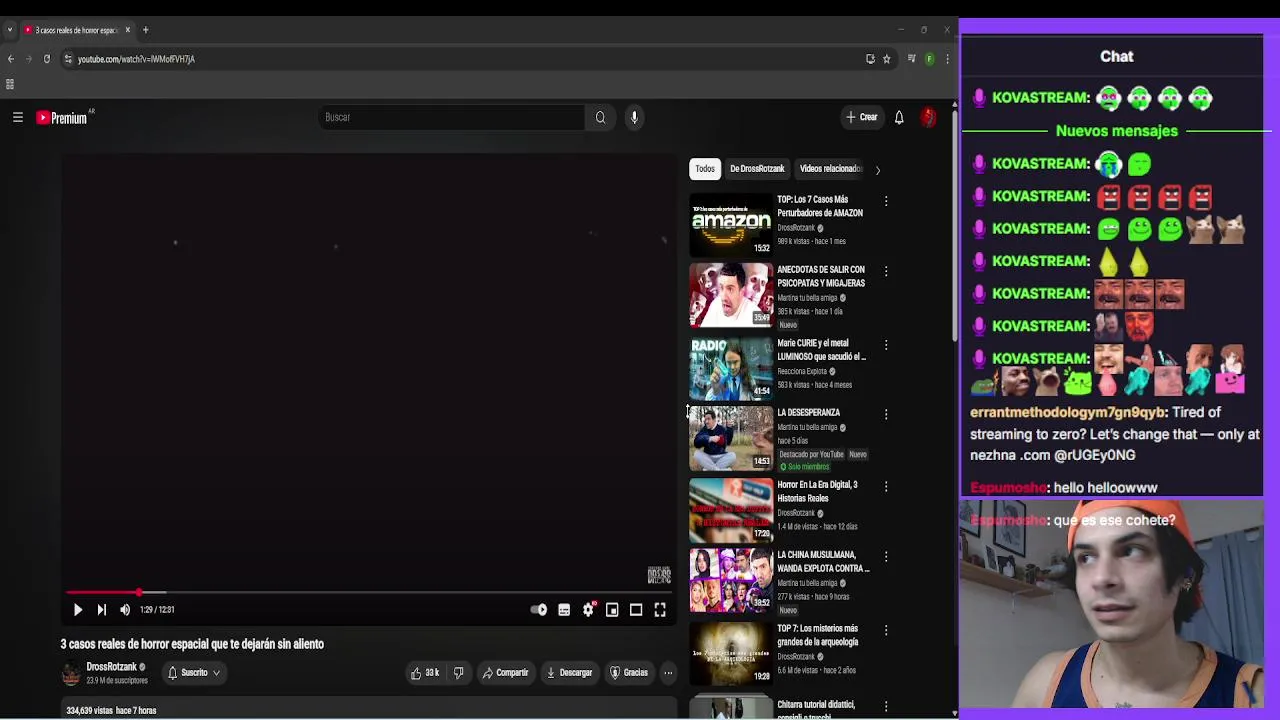Open options menu for La Desesperanza video
The height and width of the screenshot is (720, 1280).
coord(886,414)
